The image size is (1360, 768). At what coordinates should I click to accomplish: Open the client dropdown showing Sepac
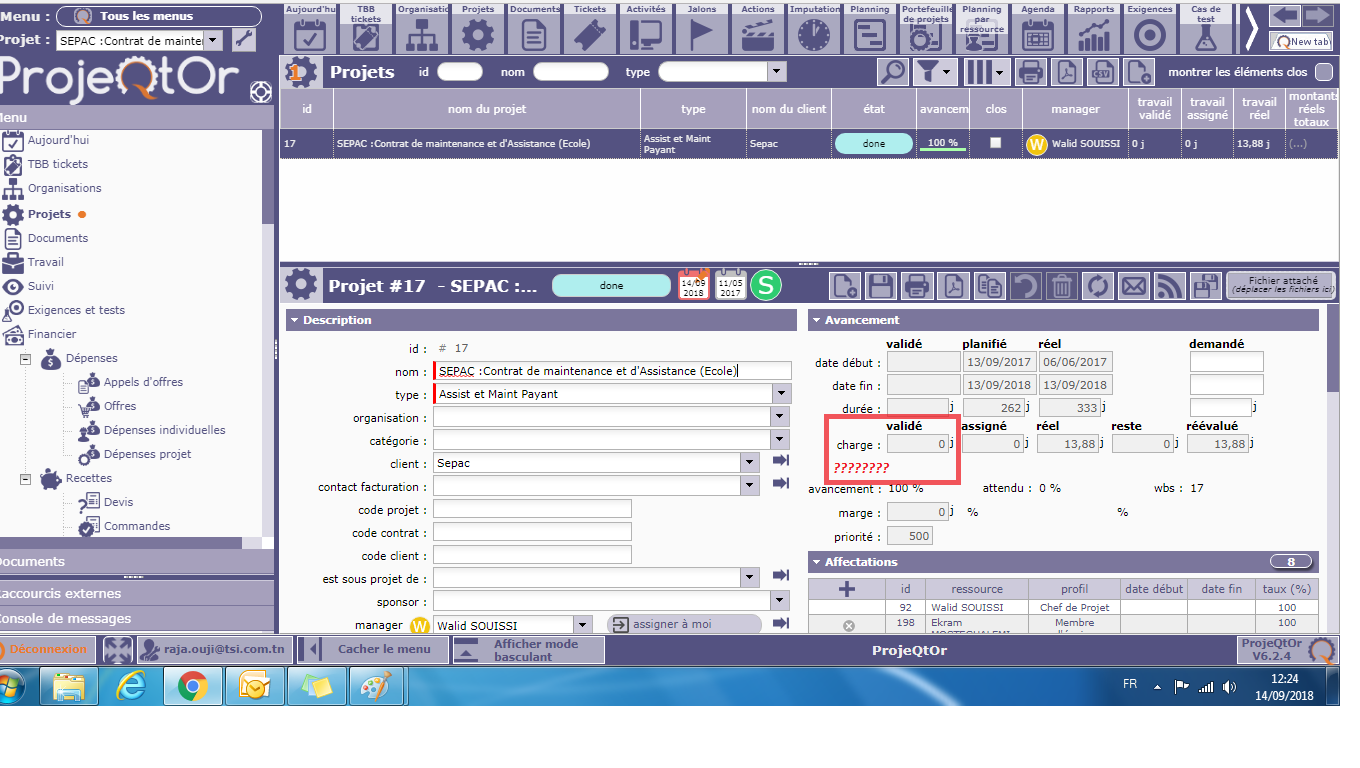749,463
